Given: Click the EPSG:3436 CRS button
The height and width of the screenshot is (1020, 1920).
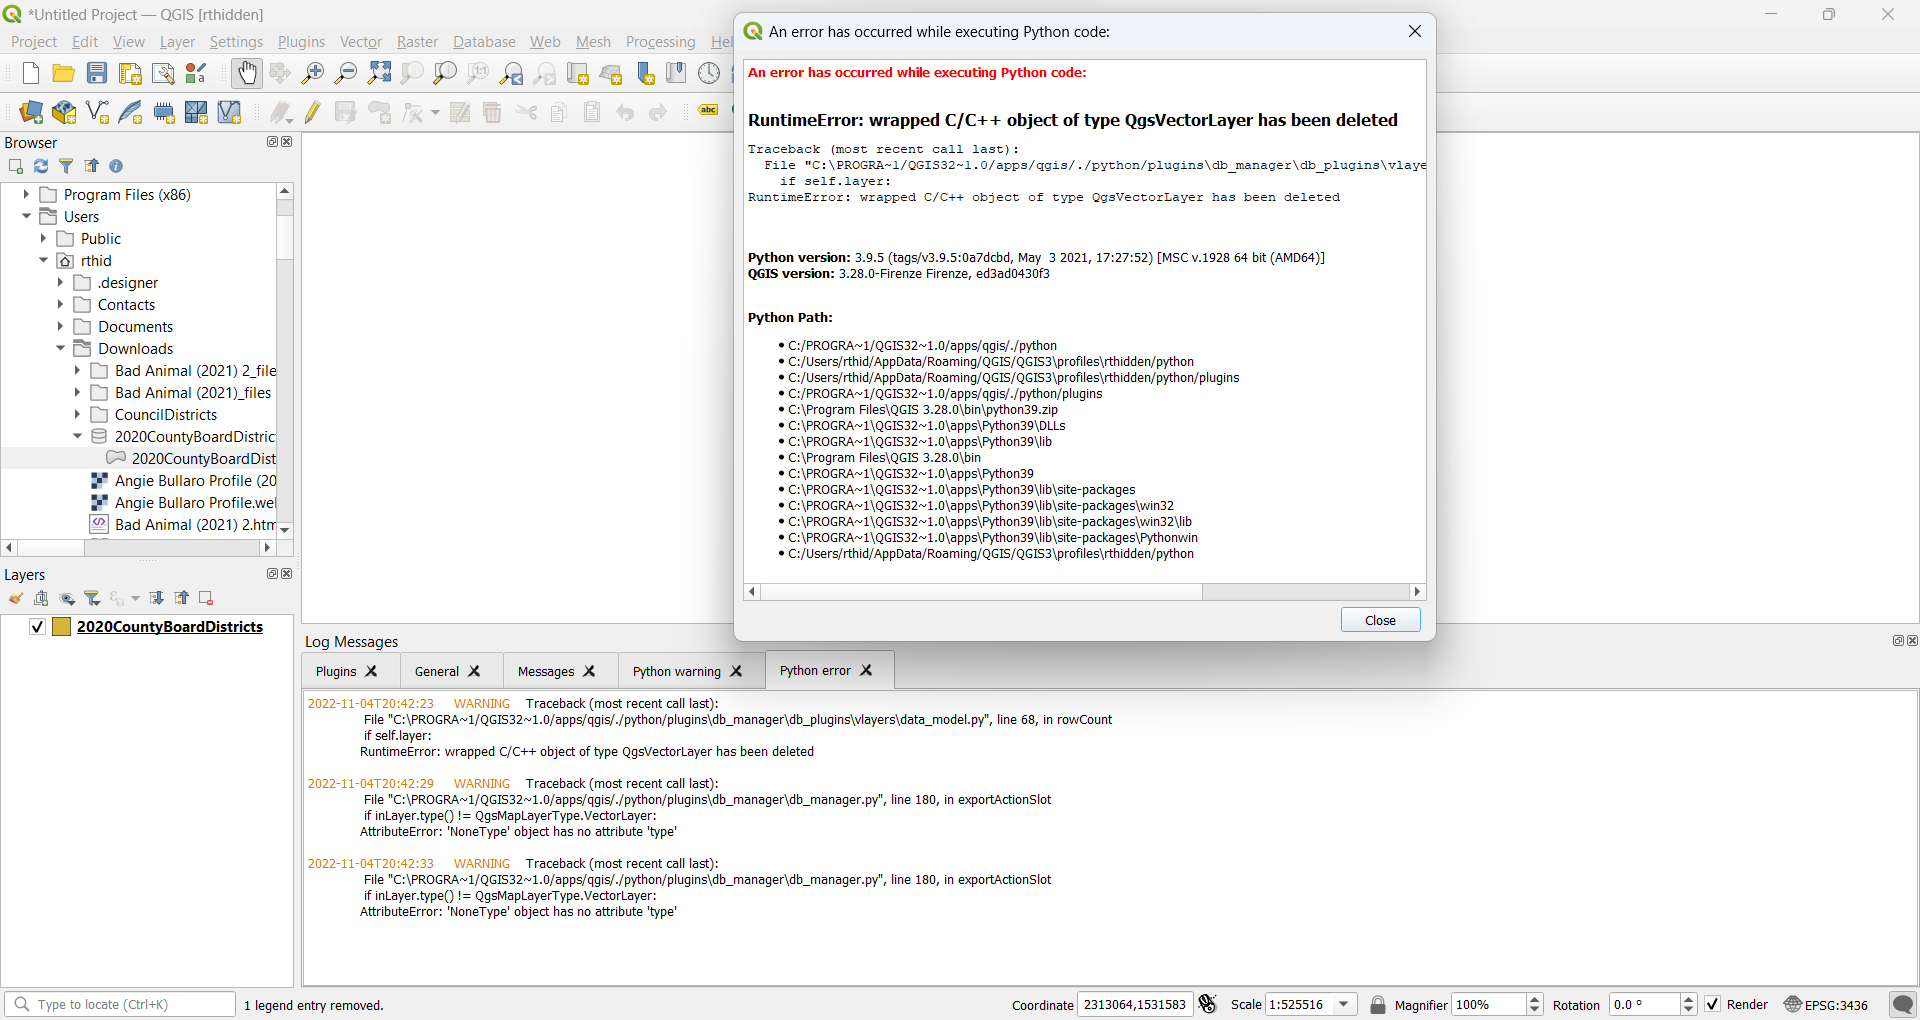Looking at the screenshot, I should pos(1826,1004).
